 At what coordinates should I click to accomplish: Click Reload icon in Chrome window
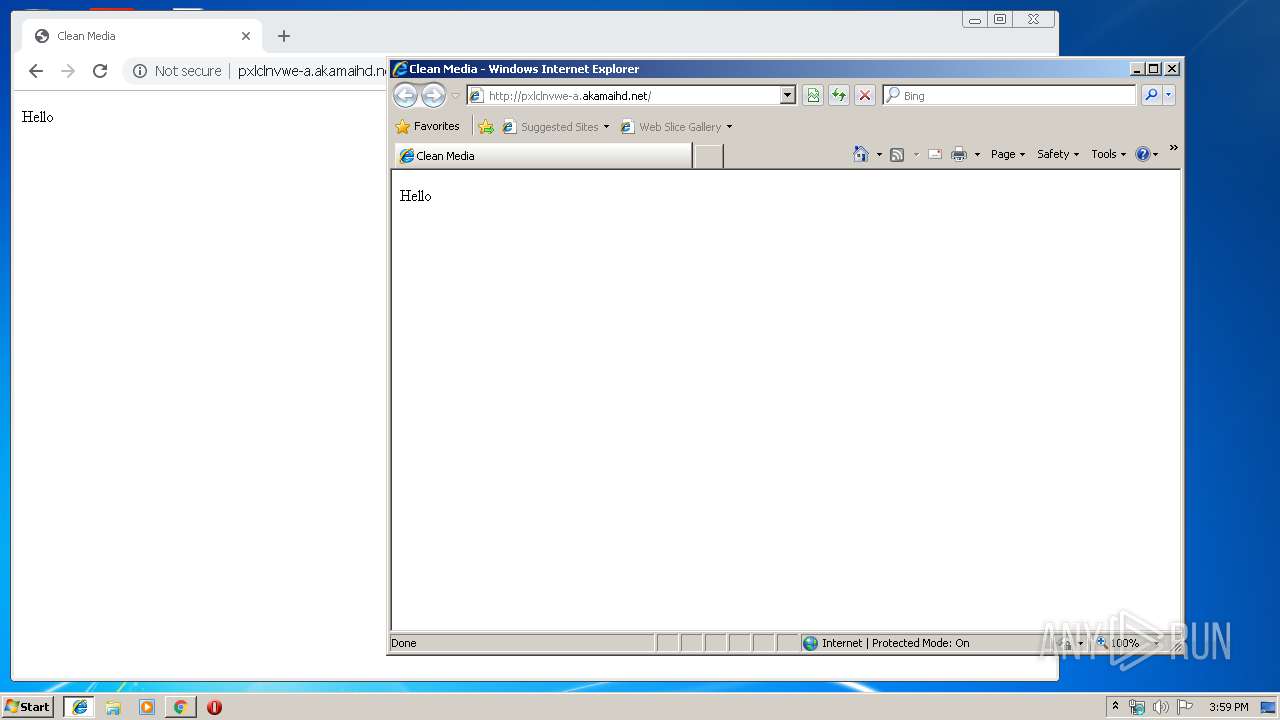tap(100, 71)
